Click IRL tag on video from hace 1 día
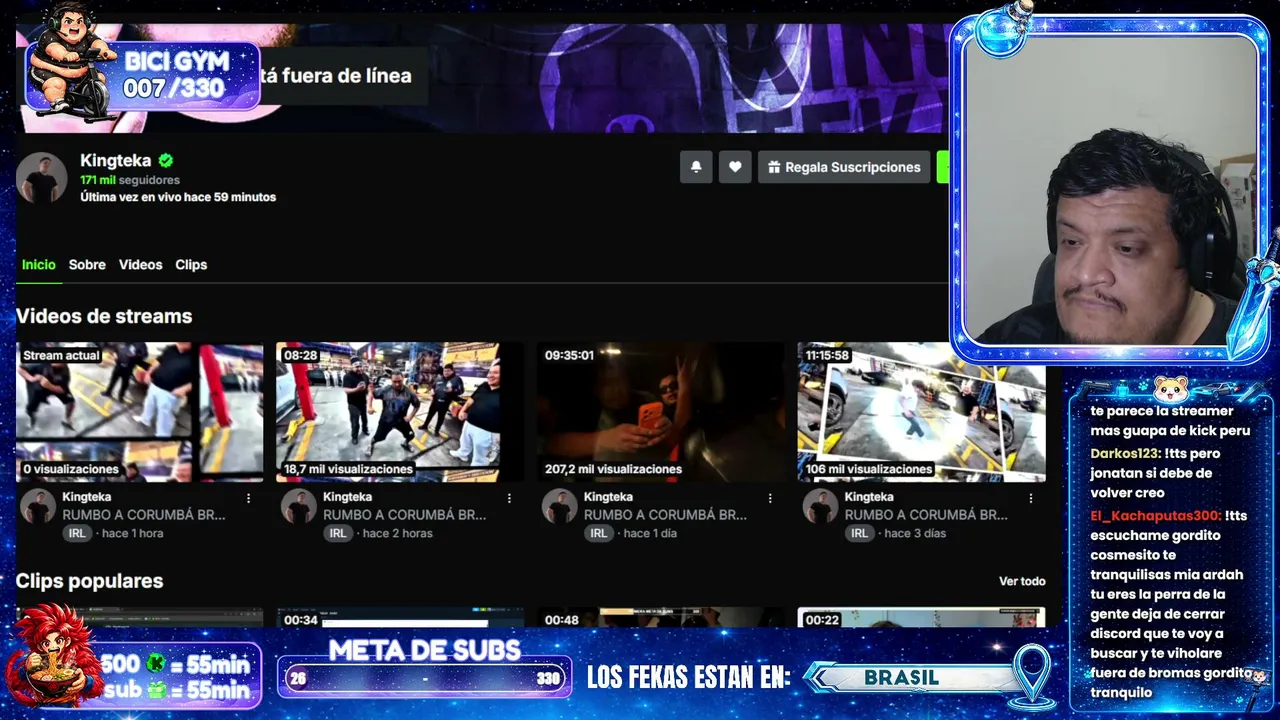This screenshot has width=1280, height=720. [598, 534]
